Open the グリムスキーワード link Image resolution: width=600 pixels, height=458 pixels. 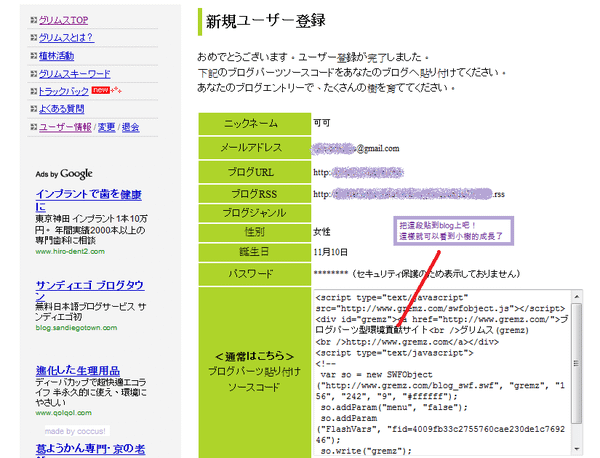pyautogui.click(x=74, y=73)
